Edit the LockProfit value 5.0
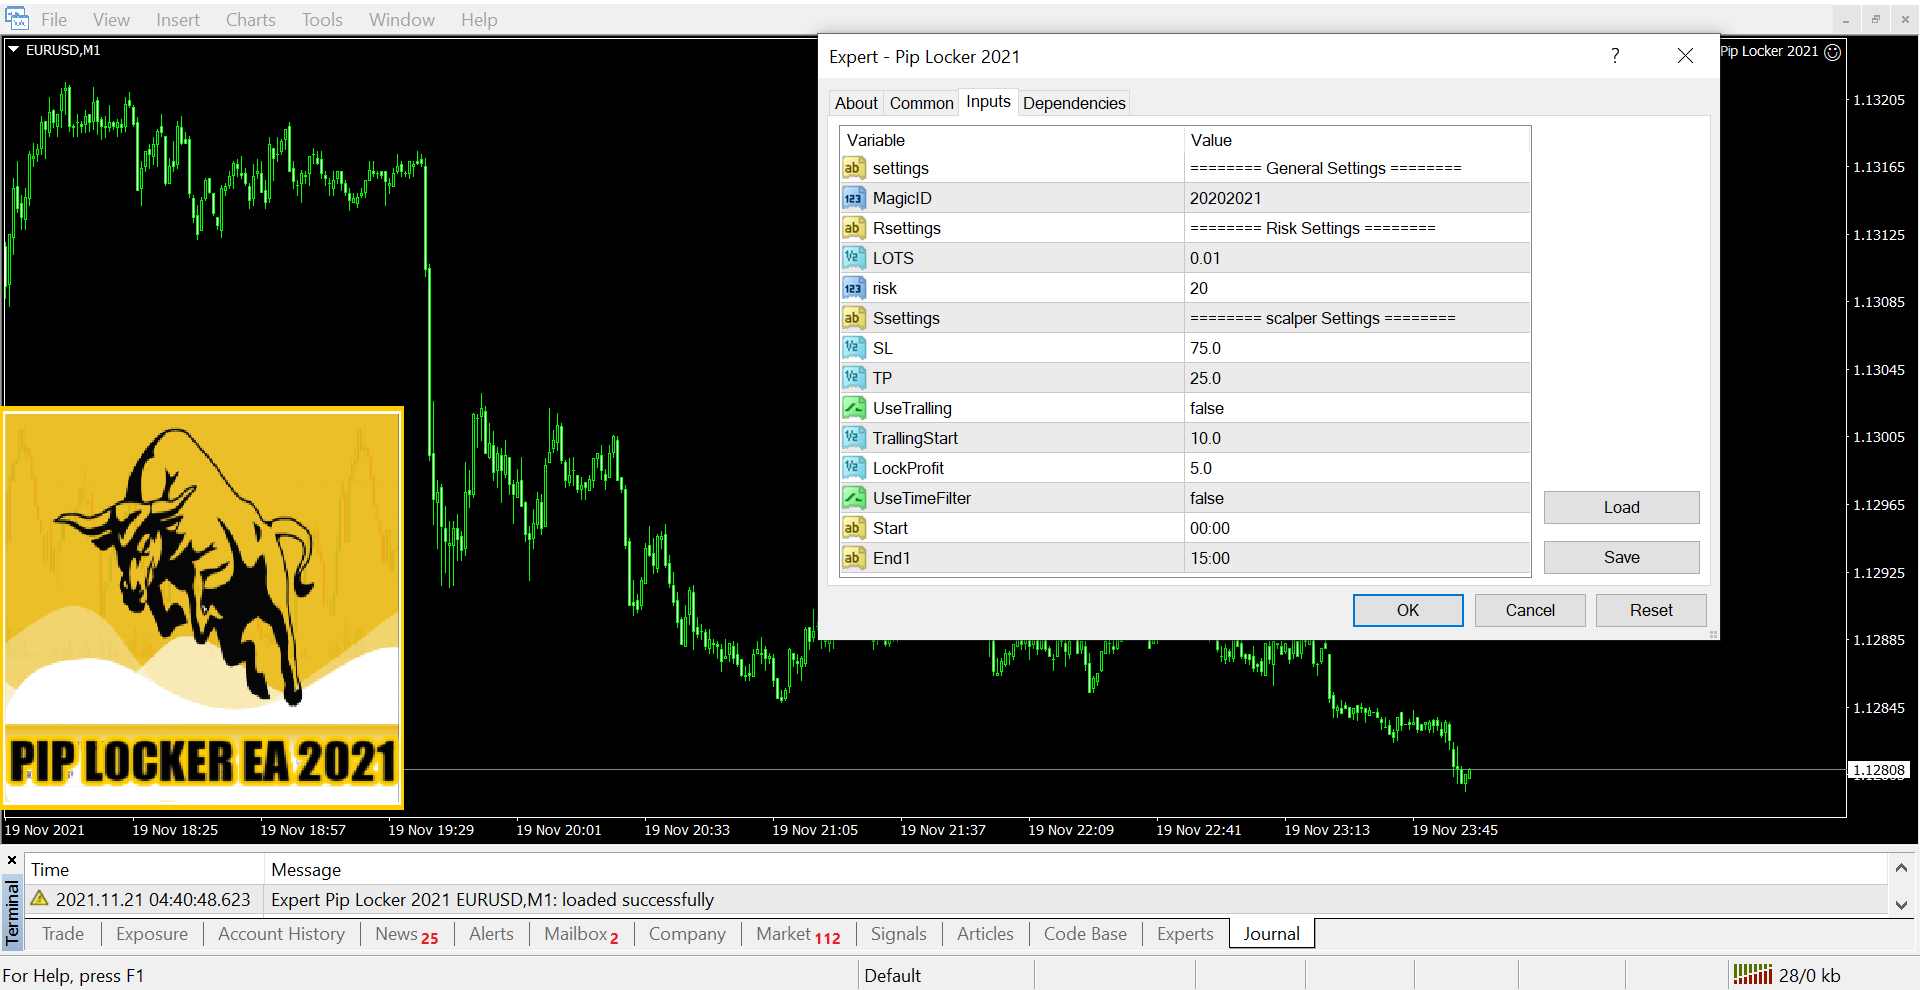The image size is (1920, 990). (1357, 468)
